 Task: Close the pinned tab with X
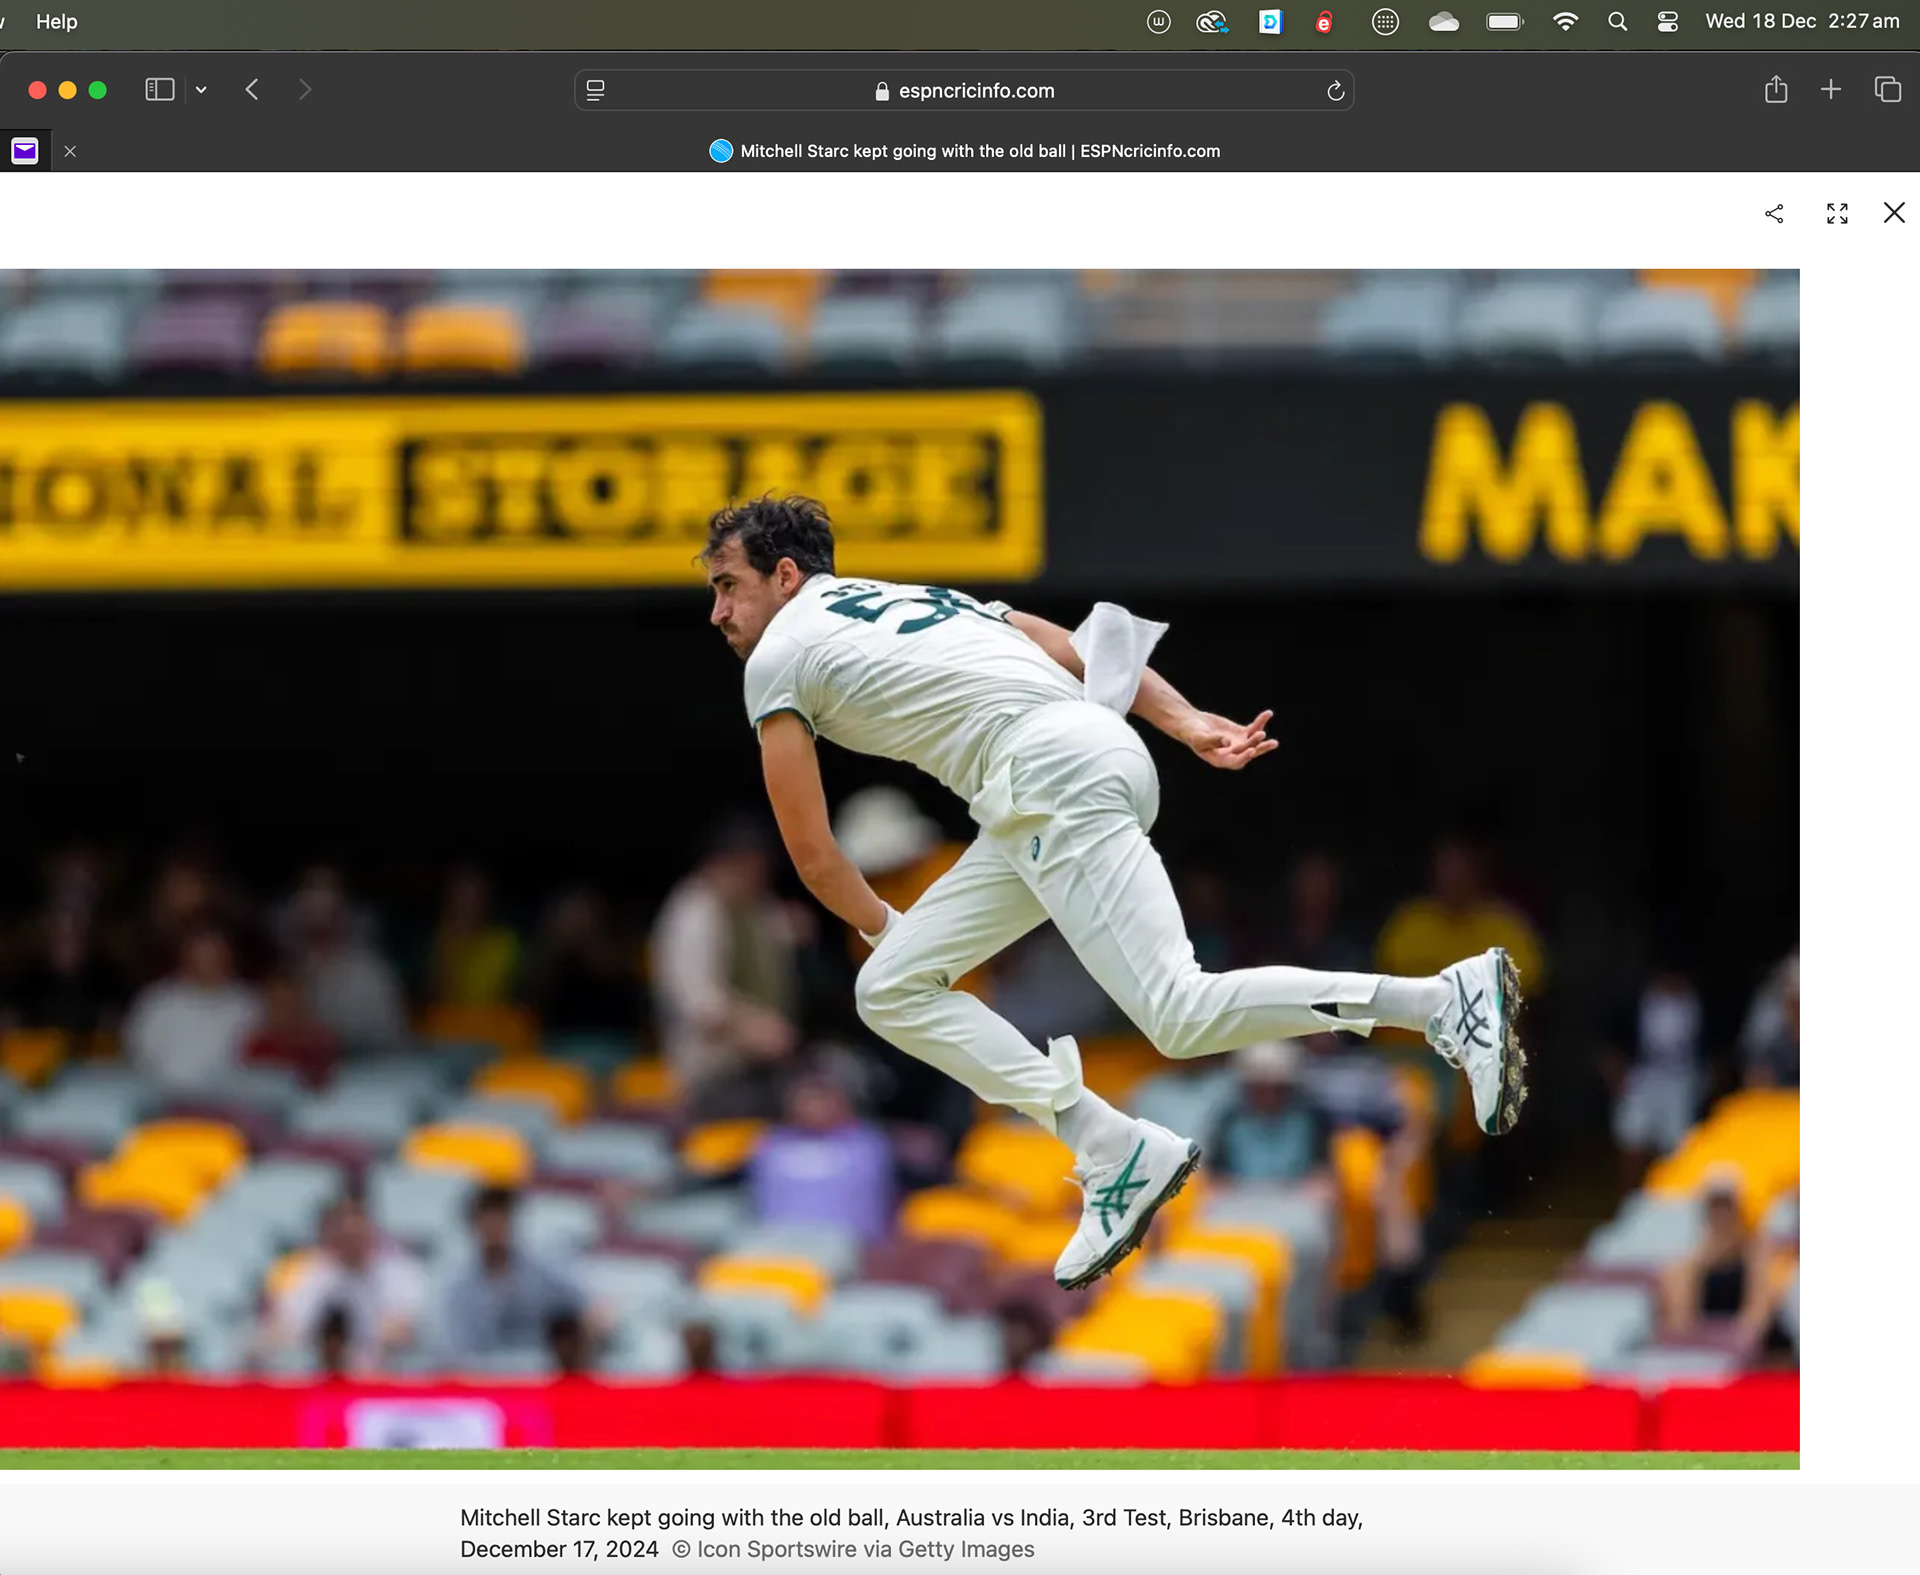(x=70, y=151)
